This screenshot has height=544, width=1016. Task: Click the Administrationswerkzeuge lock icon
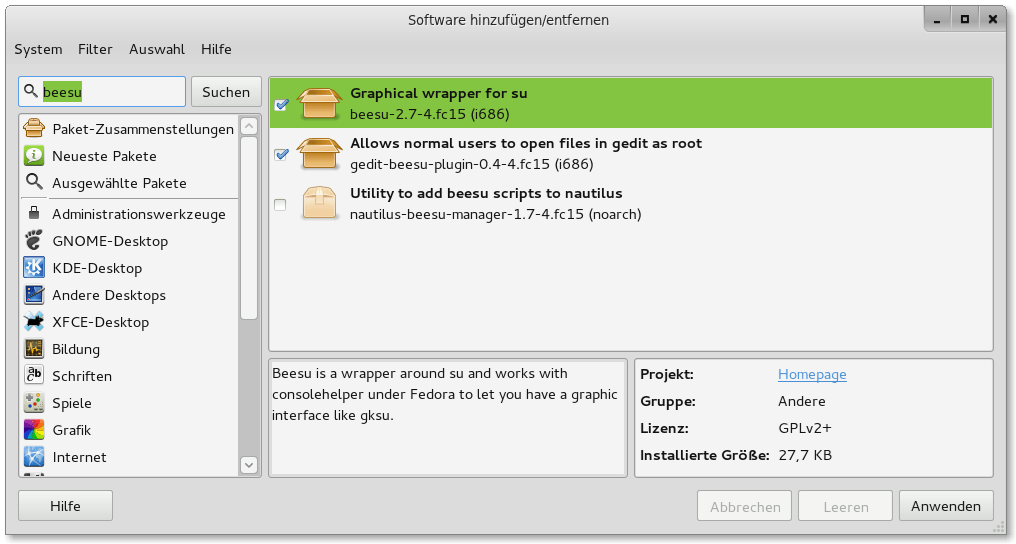34,212
